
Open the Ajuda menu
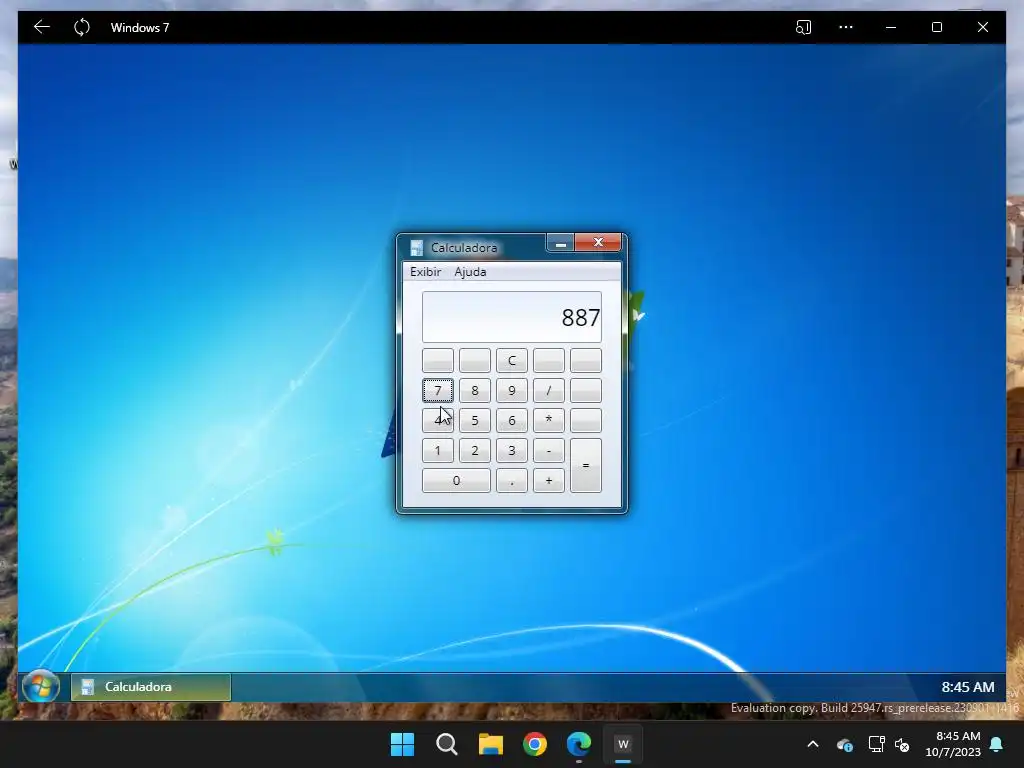[x=470, y=272]
